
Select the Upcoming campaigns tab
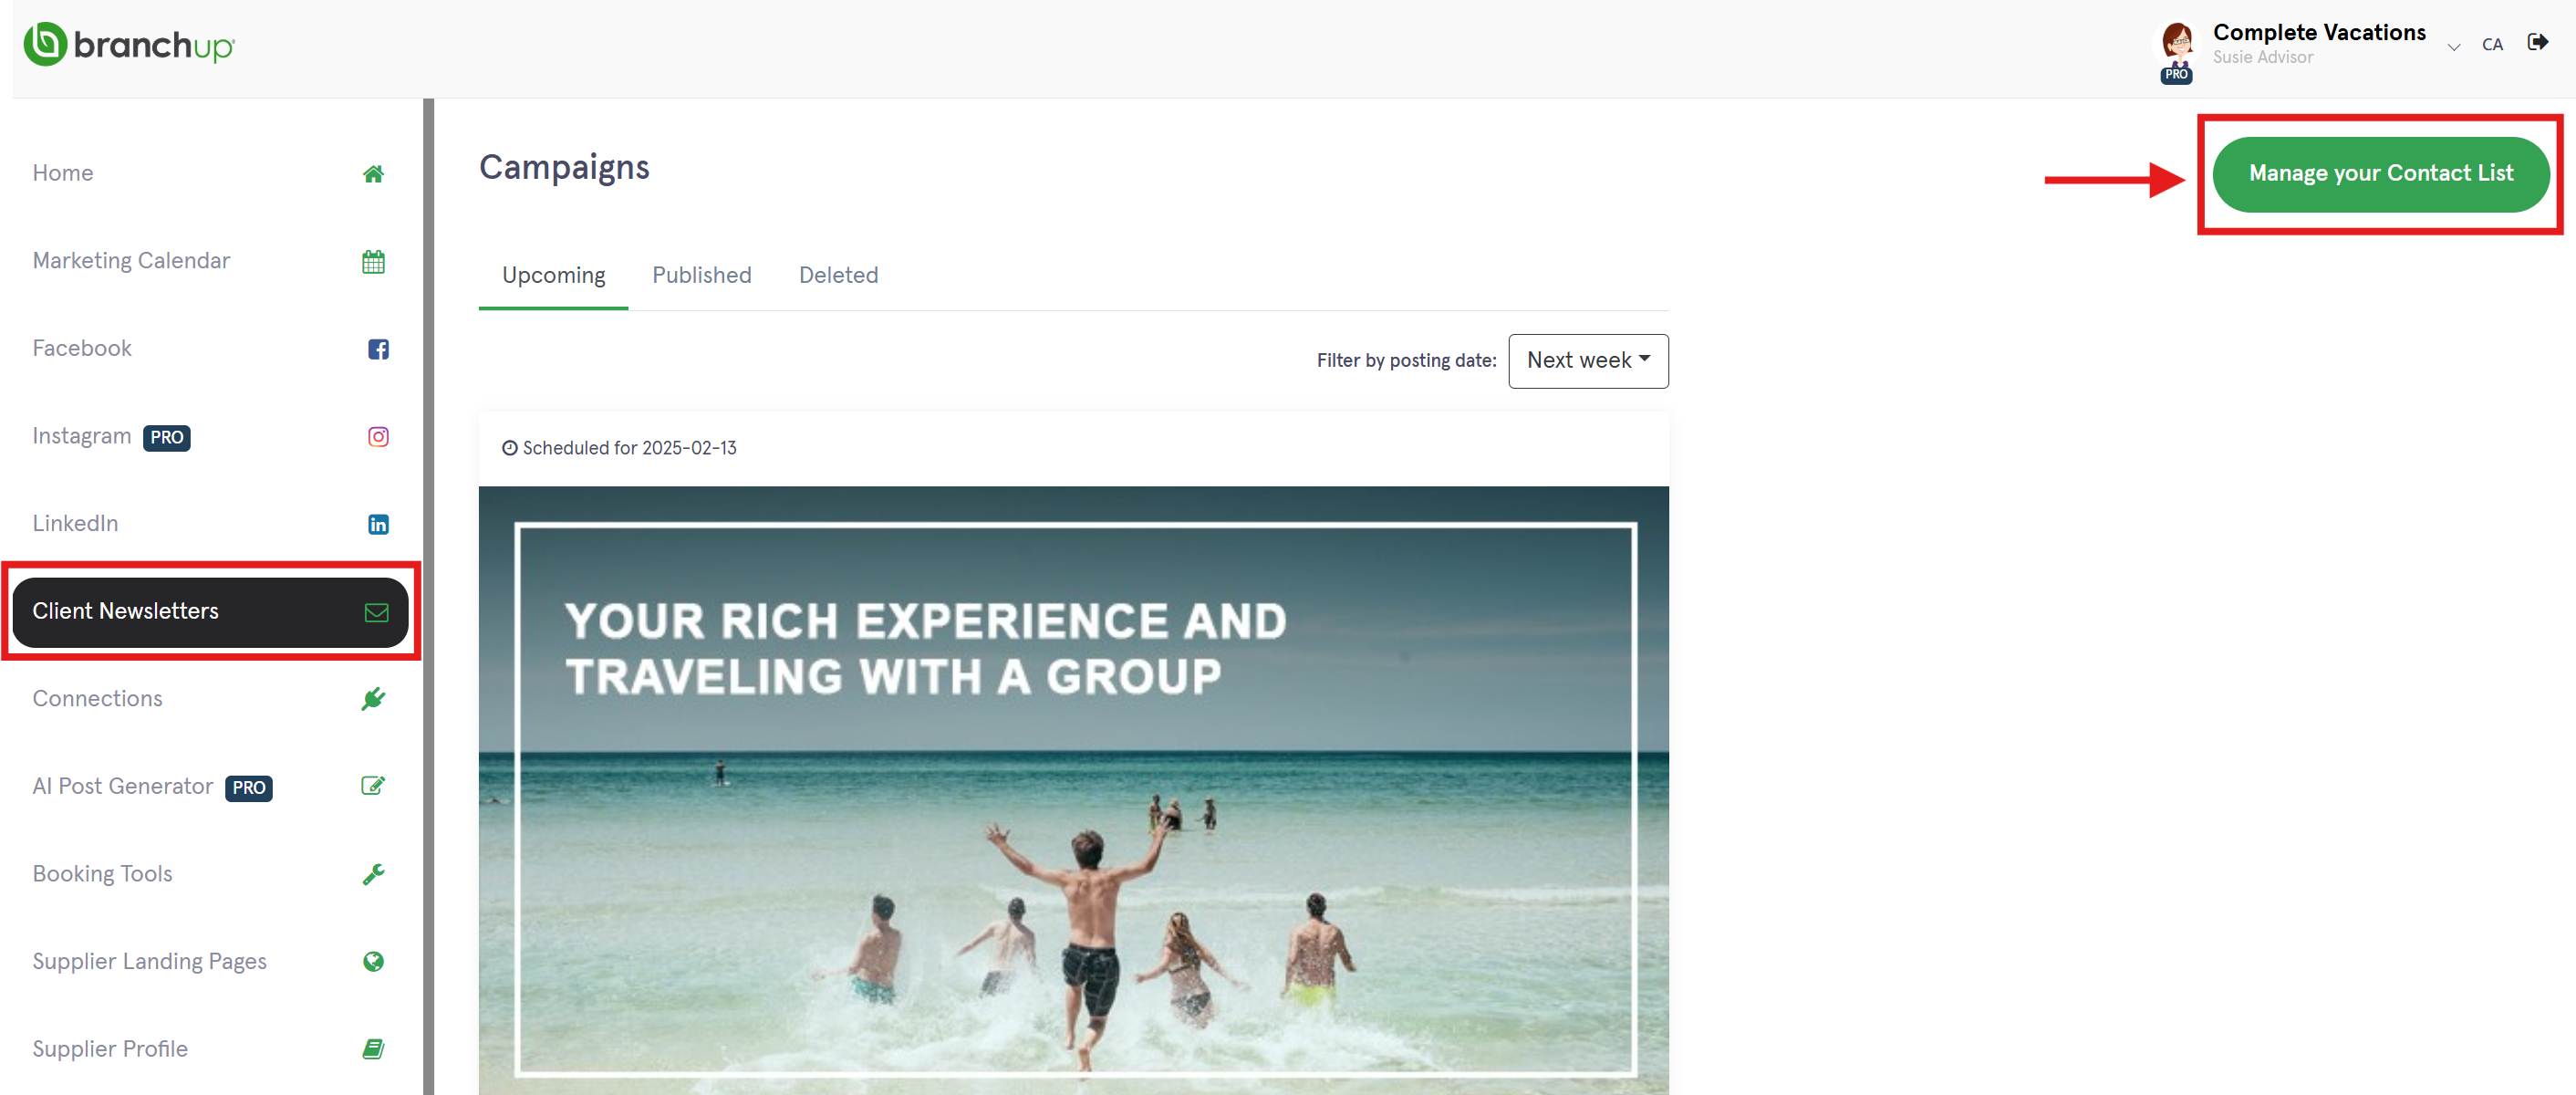coord(553,276)
